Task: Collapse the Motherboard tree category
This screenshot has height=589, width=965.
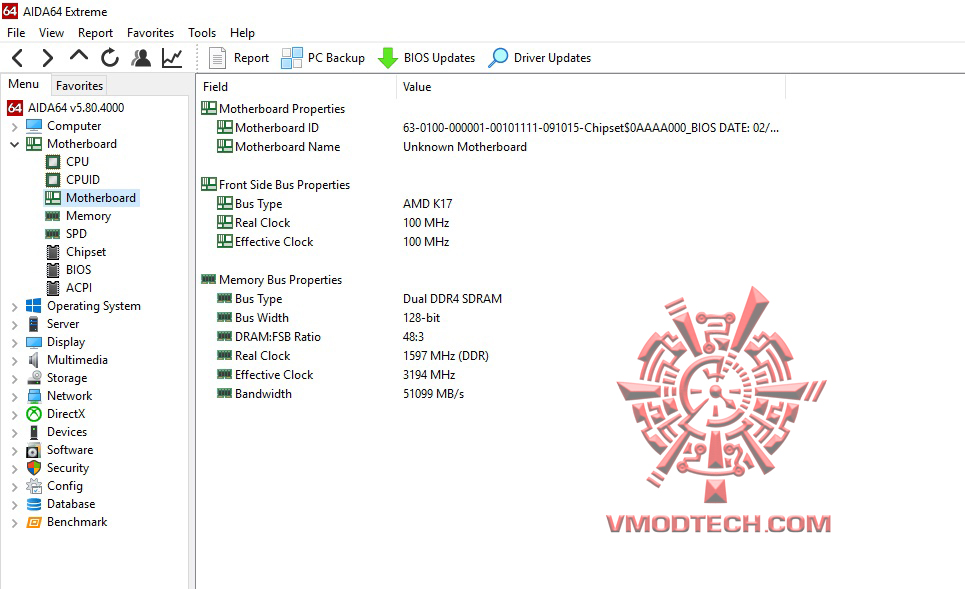Action: (x=14, y=145)
